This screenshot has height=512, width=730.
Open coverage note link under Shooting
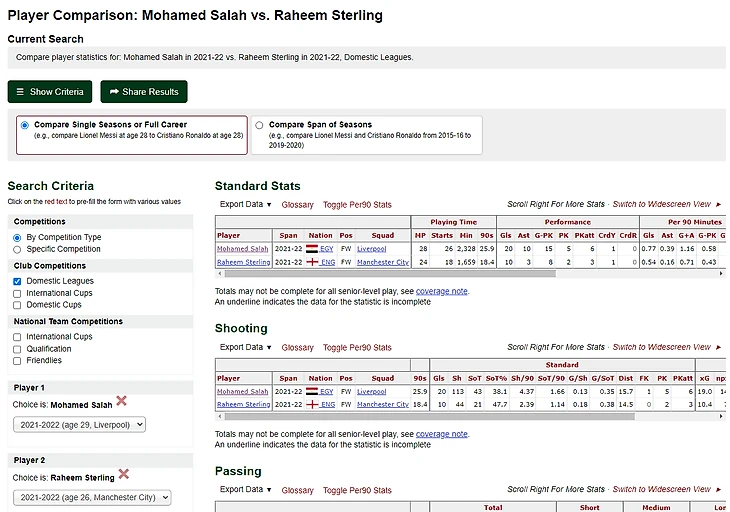(442, 434)
